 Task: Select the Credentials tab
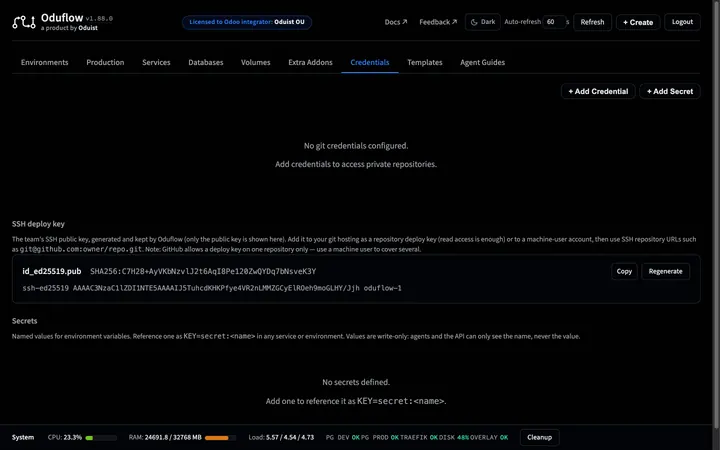(370, 62)
